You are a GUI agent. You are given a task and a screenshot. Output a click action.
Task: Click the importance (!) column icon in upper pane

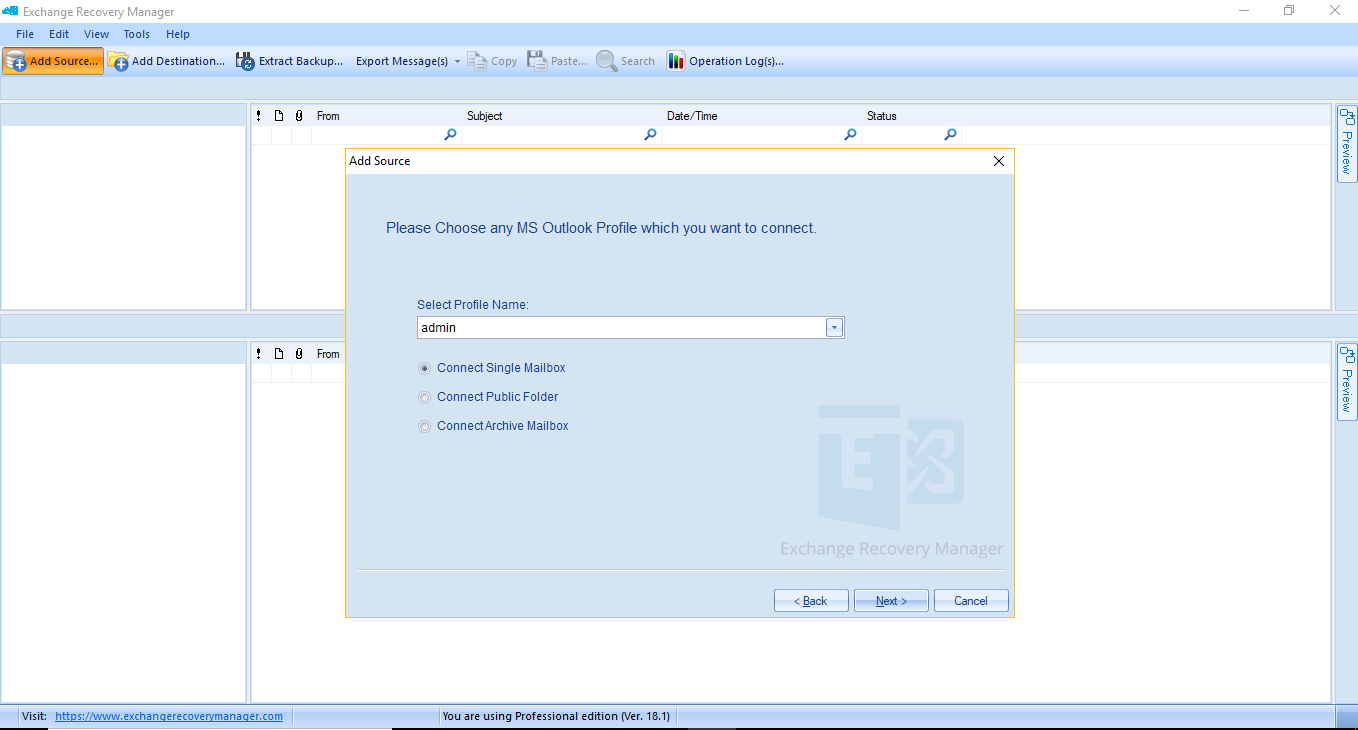coord(259,116)
